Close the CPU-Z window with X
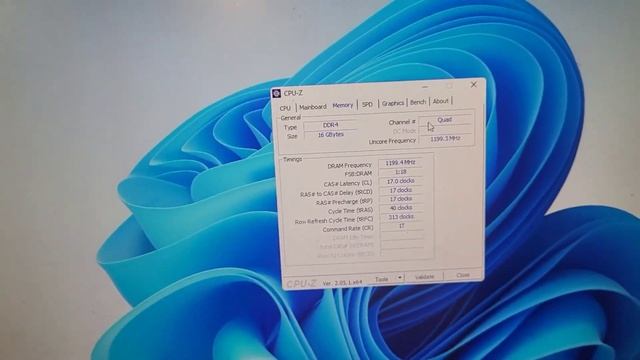640x360 pixels. tap(473, 84)
